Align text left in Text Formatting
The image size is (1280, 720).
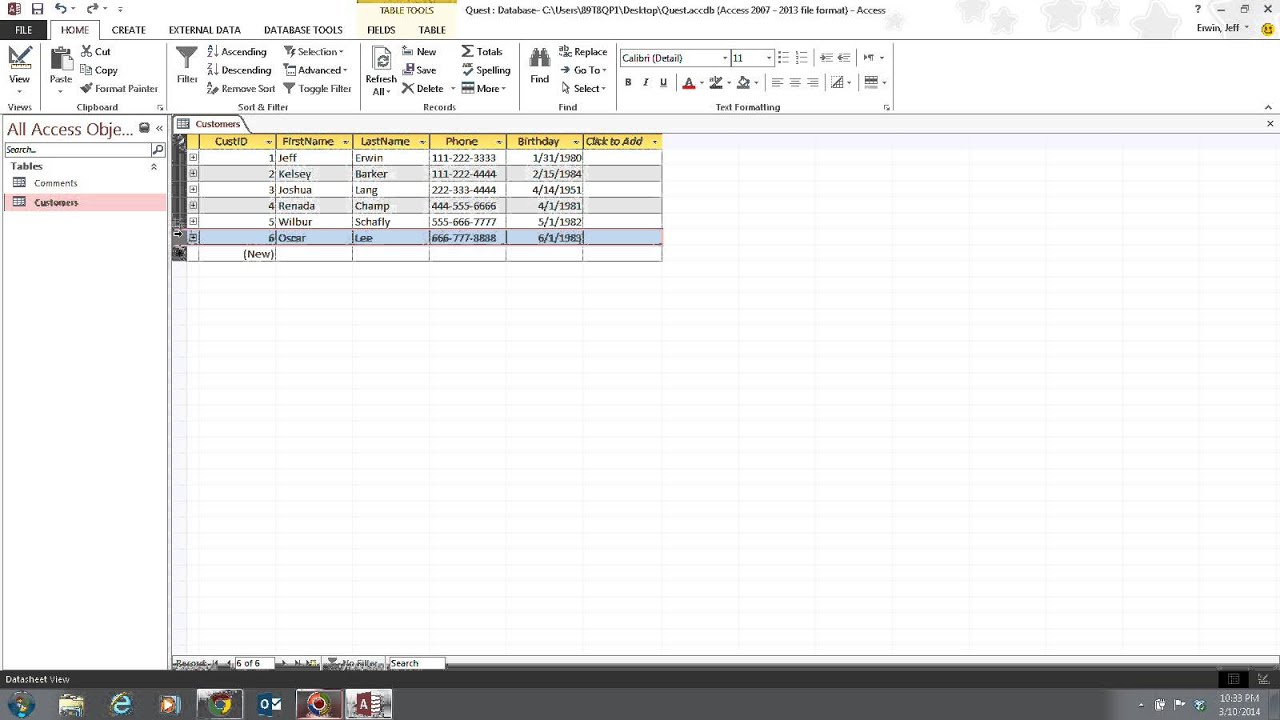tap(777, 82)
